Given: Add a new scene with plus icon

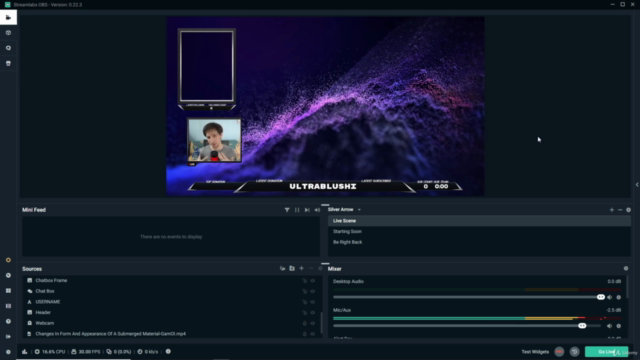Looking at the screenshot, I should click(611, 210).
